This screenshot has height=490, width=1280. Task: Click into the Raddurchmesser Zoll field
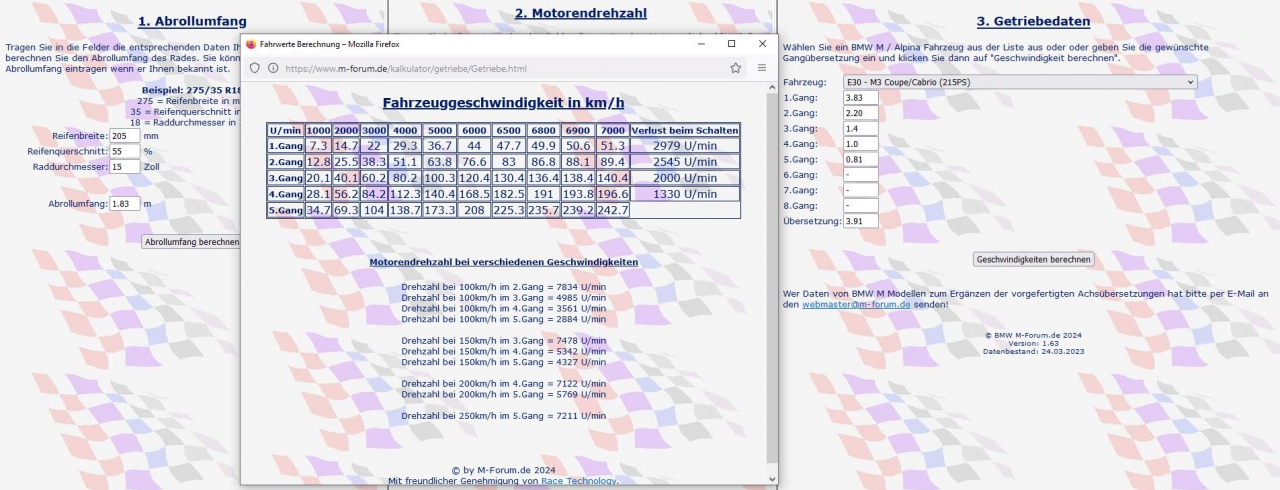point(125,166)
